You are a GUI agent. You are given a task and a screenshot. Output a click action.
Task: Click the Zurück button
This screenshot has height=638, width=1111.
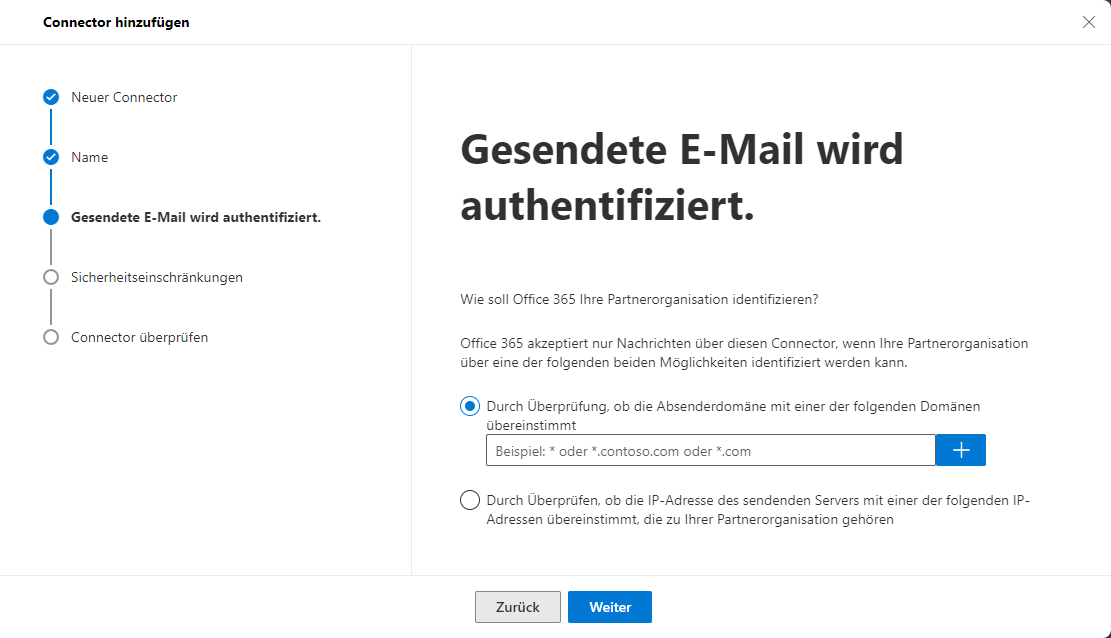click(x=518, y=607)
